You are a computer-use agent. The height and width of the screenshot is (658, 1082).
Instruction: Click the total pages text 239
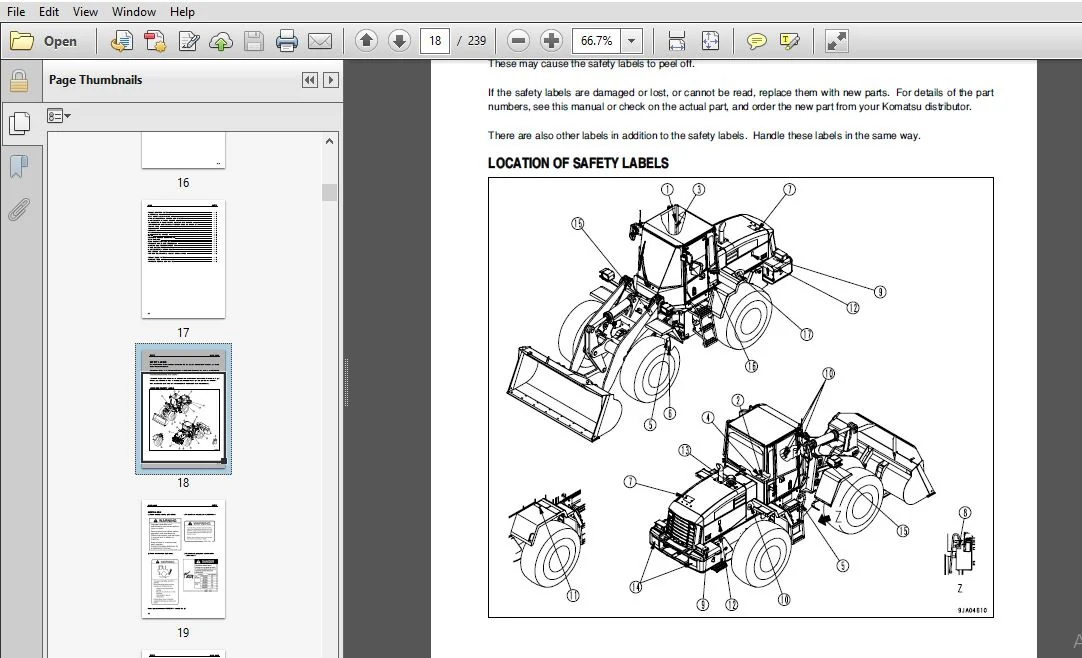(x=477, y=41)
